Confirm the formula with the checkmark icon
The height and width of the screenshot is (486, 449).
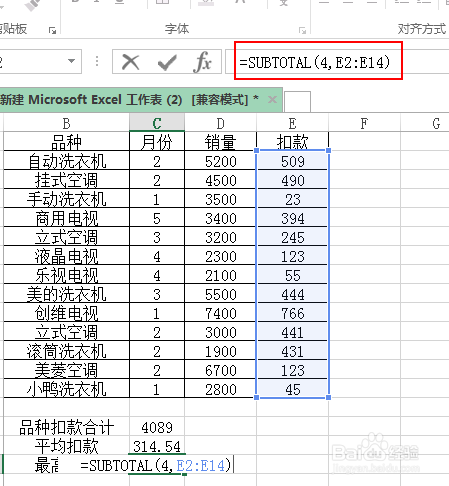tap(167, 62)
